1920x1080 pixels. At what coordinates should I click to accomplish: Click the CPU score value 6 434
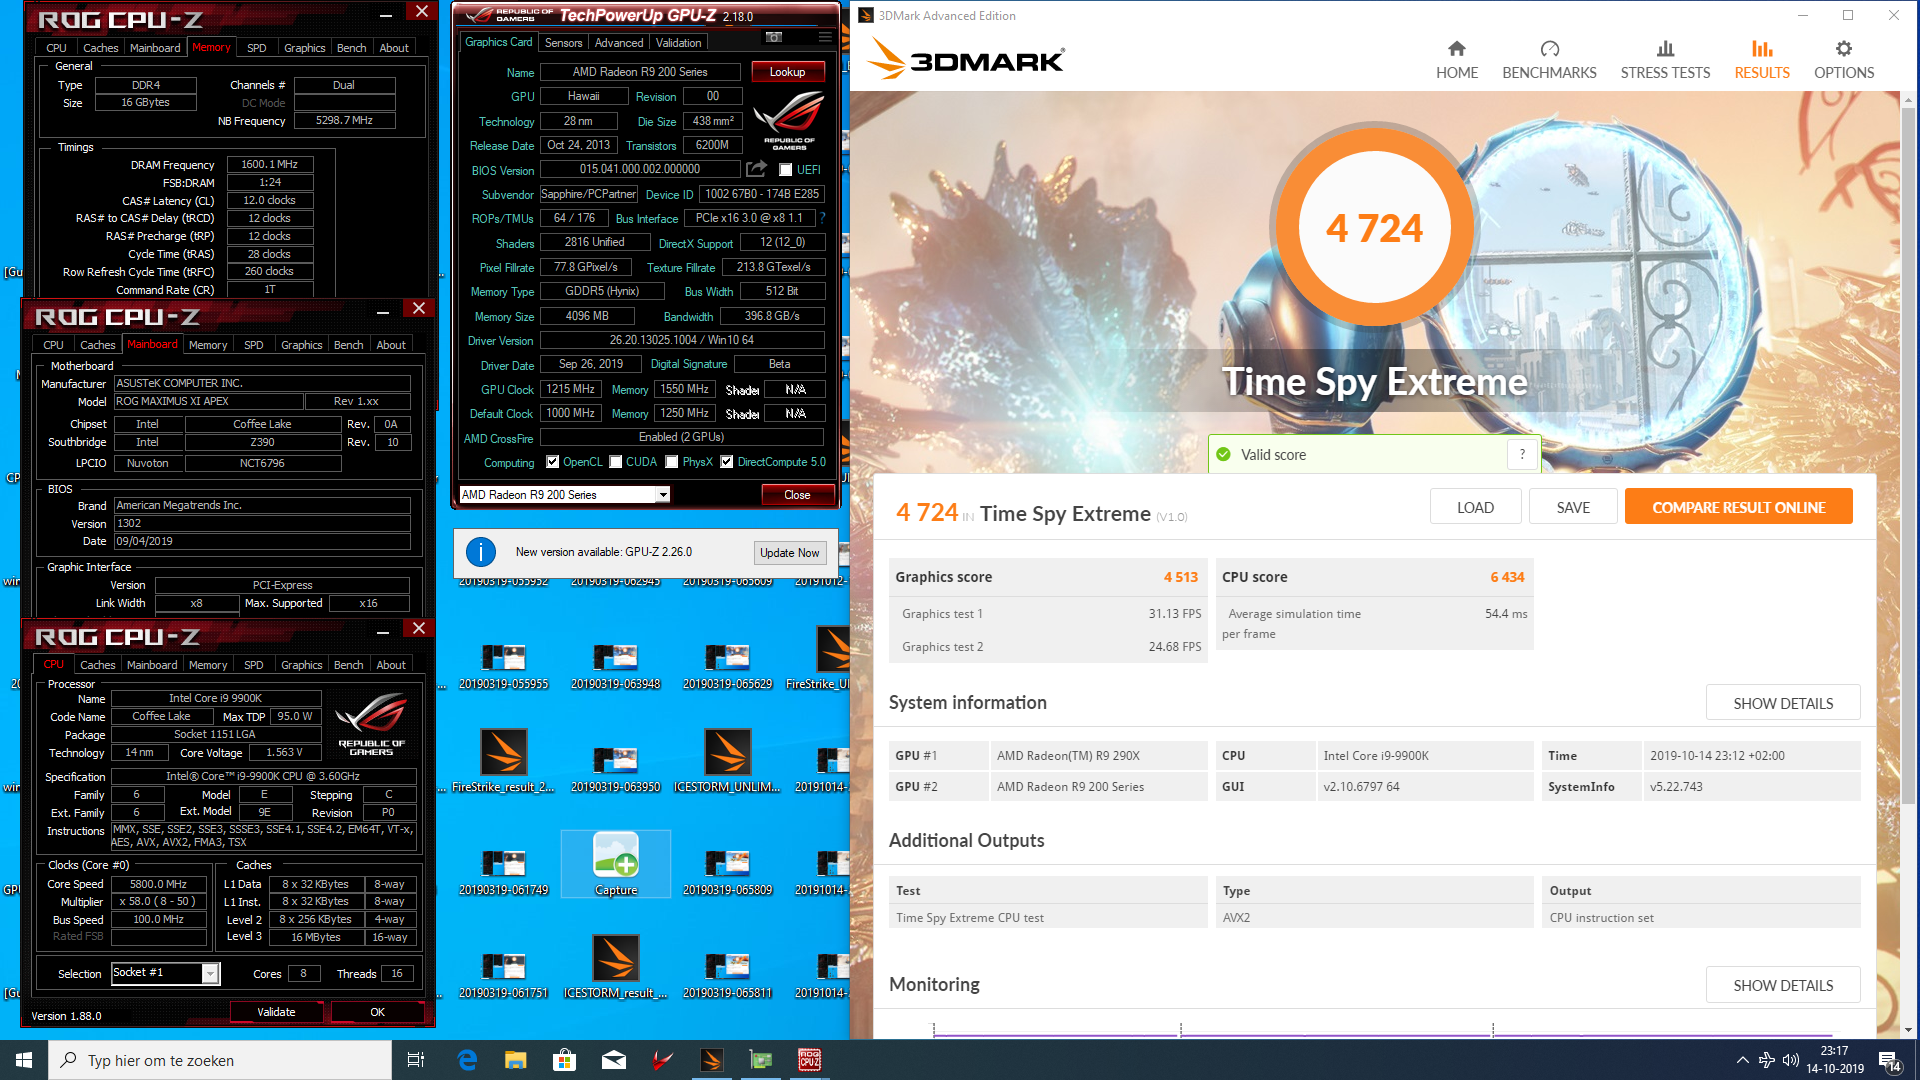tap(1507, 577)
